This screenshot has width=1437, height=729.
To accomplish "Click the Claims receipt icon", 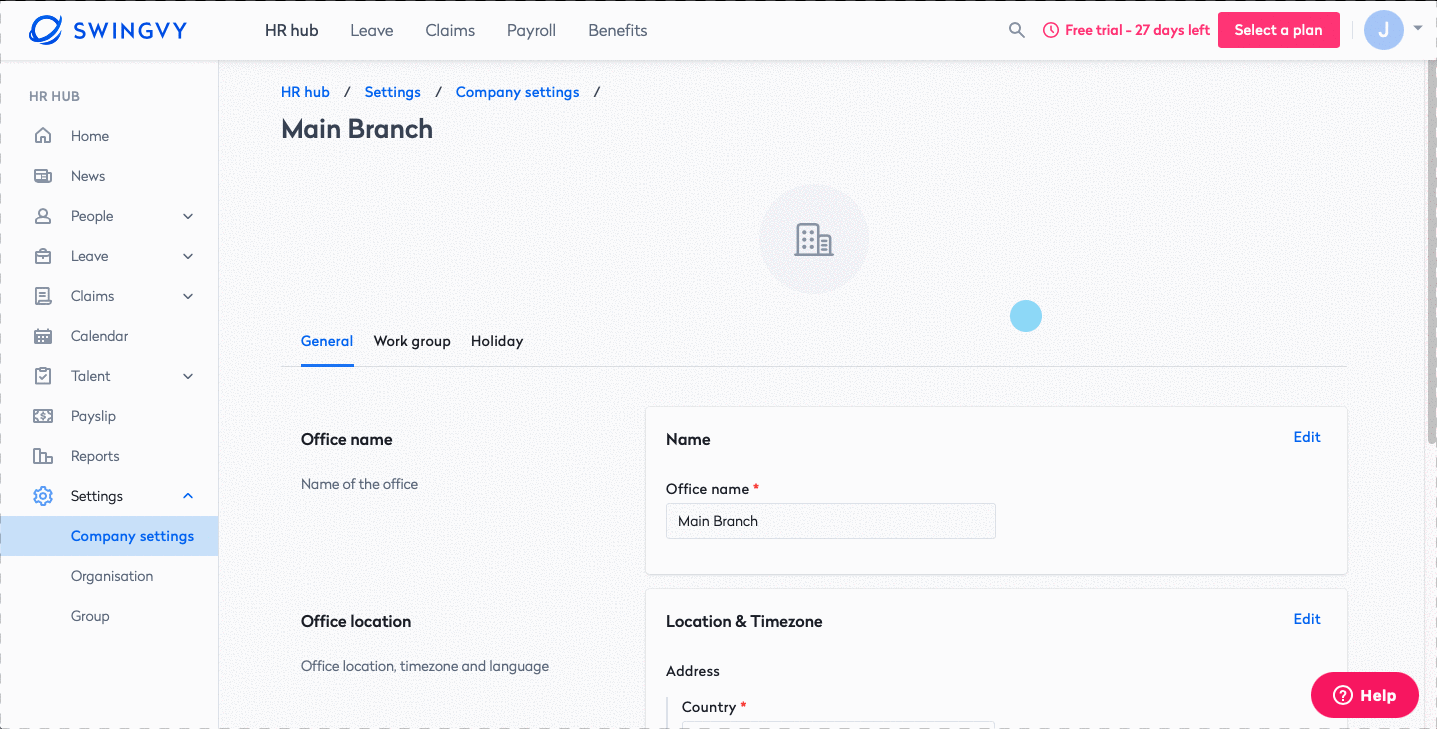I will pos(43,296).
